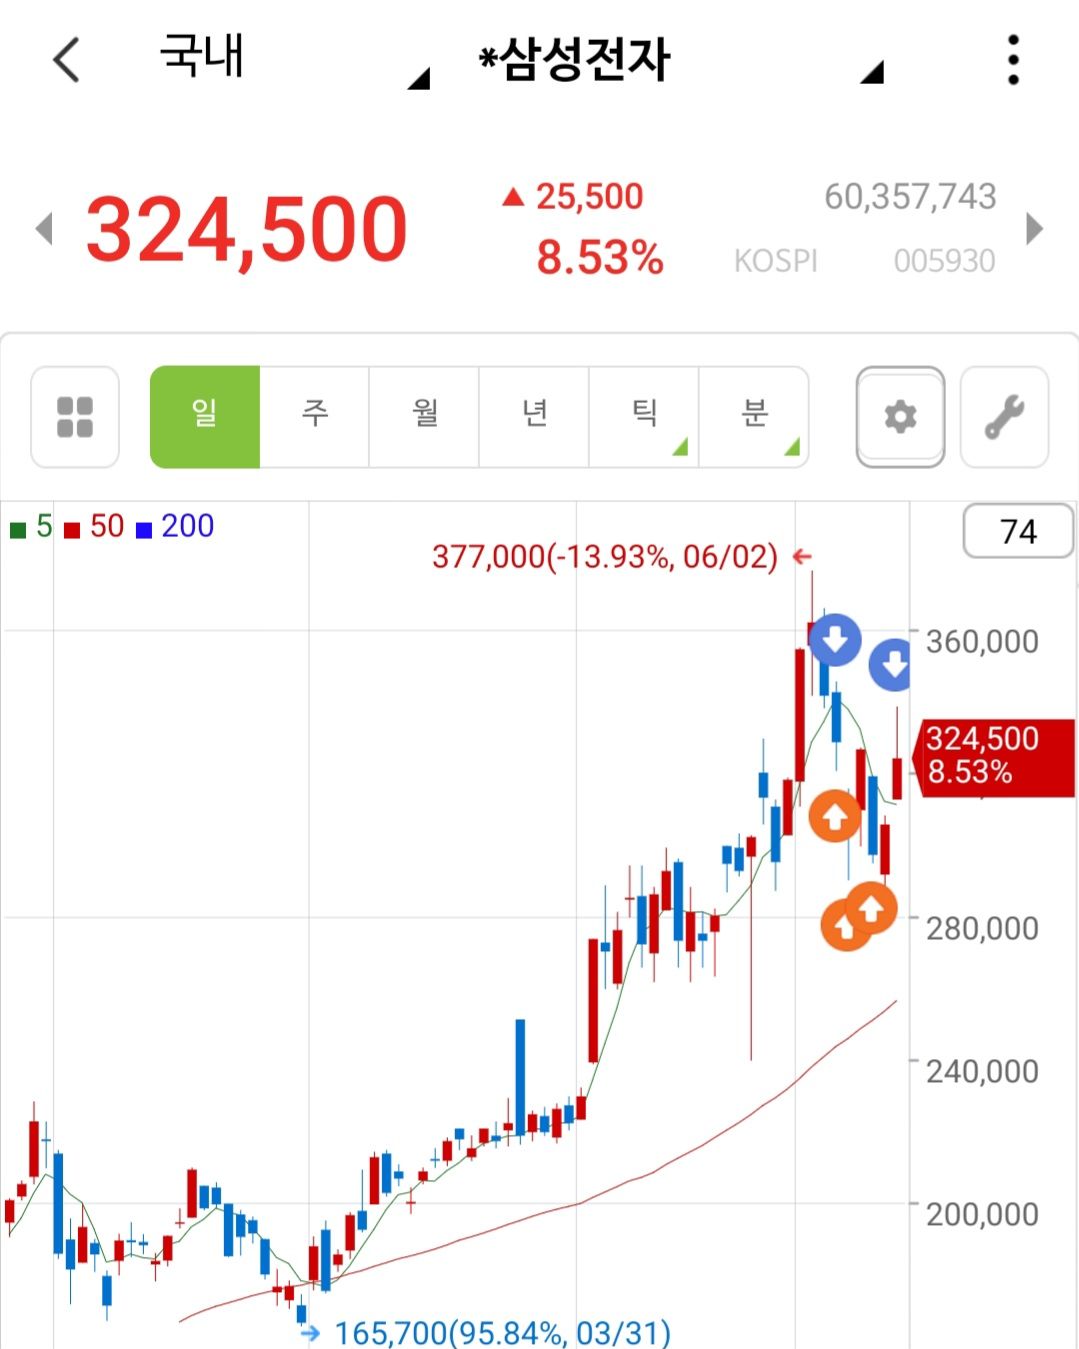1079x1349 pixels.
Task: Switch to the 월 monthly chart tab
Action: click(x=425, y=417)
